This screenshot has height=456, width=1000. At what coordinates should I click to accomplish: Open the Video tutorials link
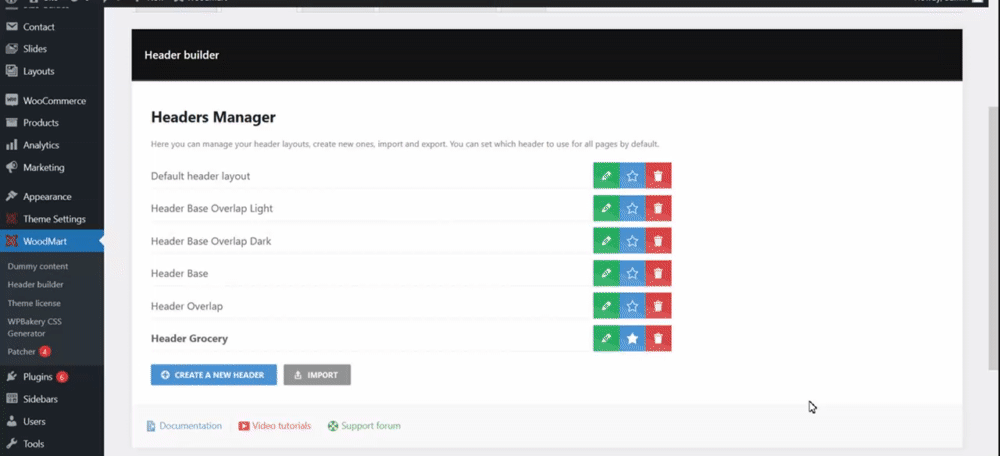[x=275, y=425]
